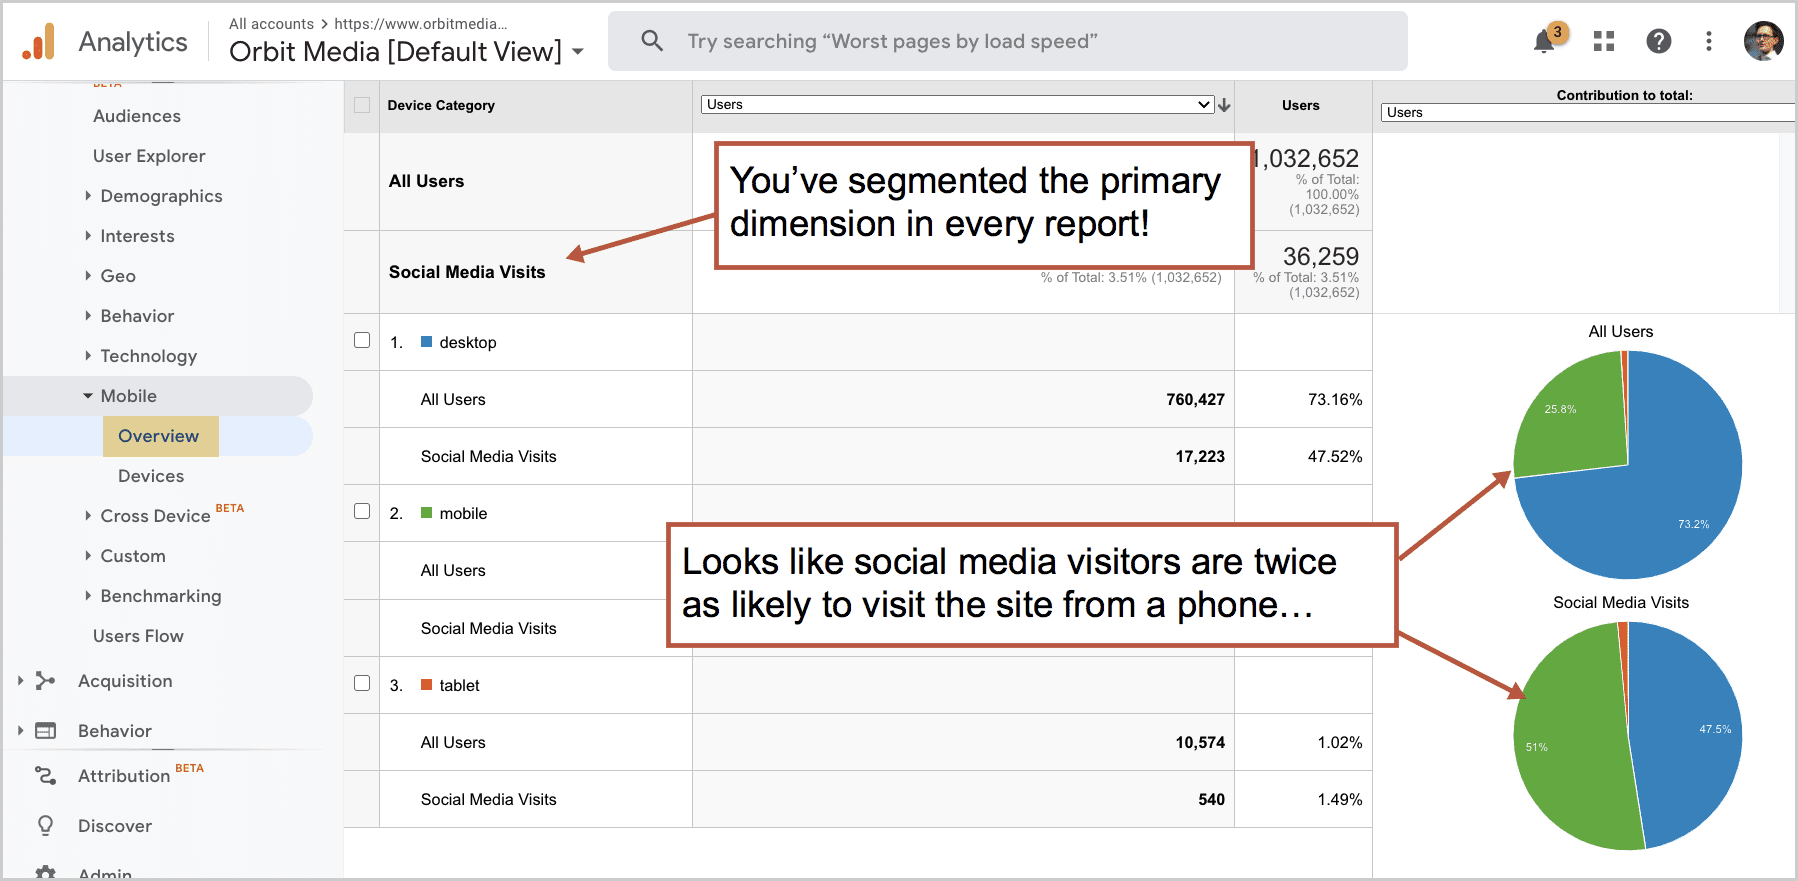Open the Users Flow report
This screenshot has width=1798, height=881.
point(138,636)
